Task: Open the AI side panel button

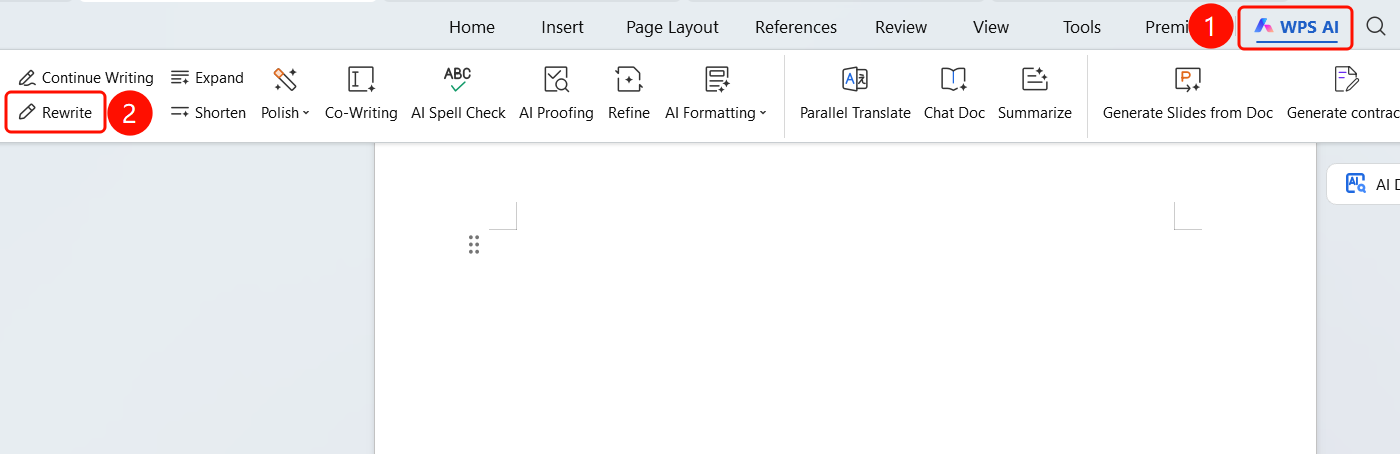Action: click(x=1365, y=184)
